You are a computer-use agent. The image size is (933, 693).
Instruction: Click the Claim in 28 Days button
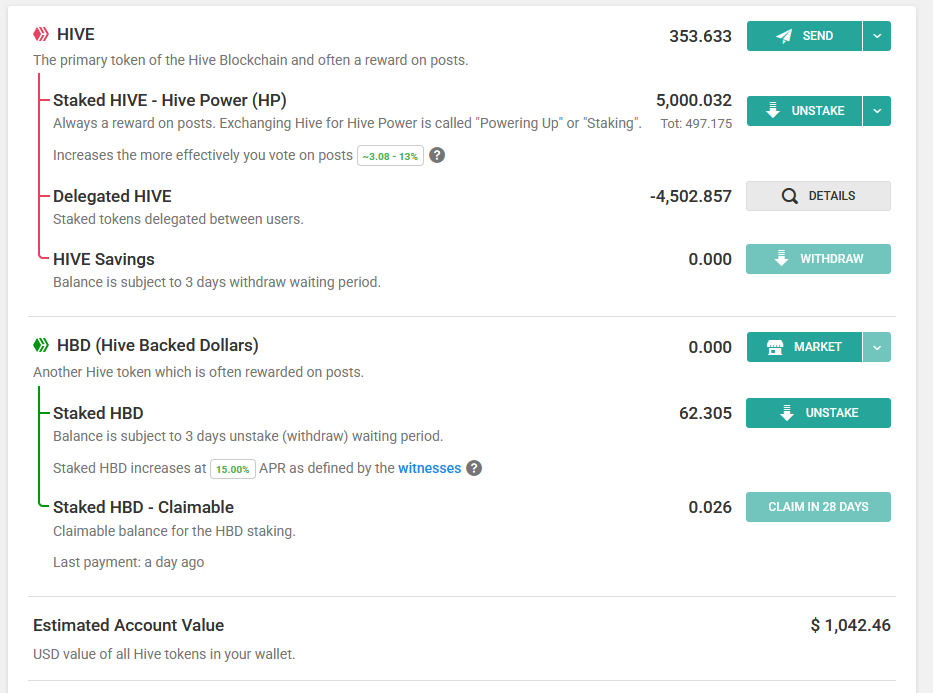818,507
